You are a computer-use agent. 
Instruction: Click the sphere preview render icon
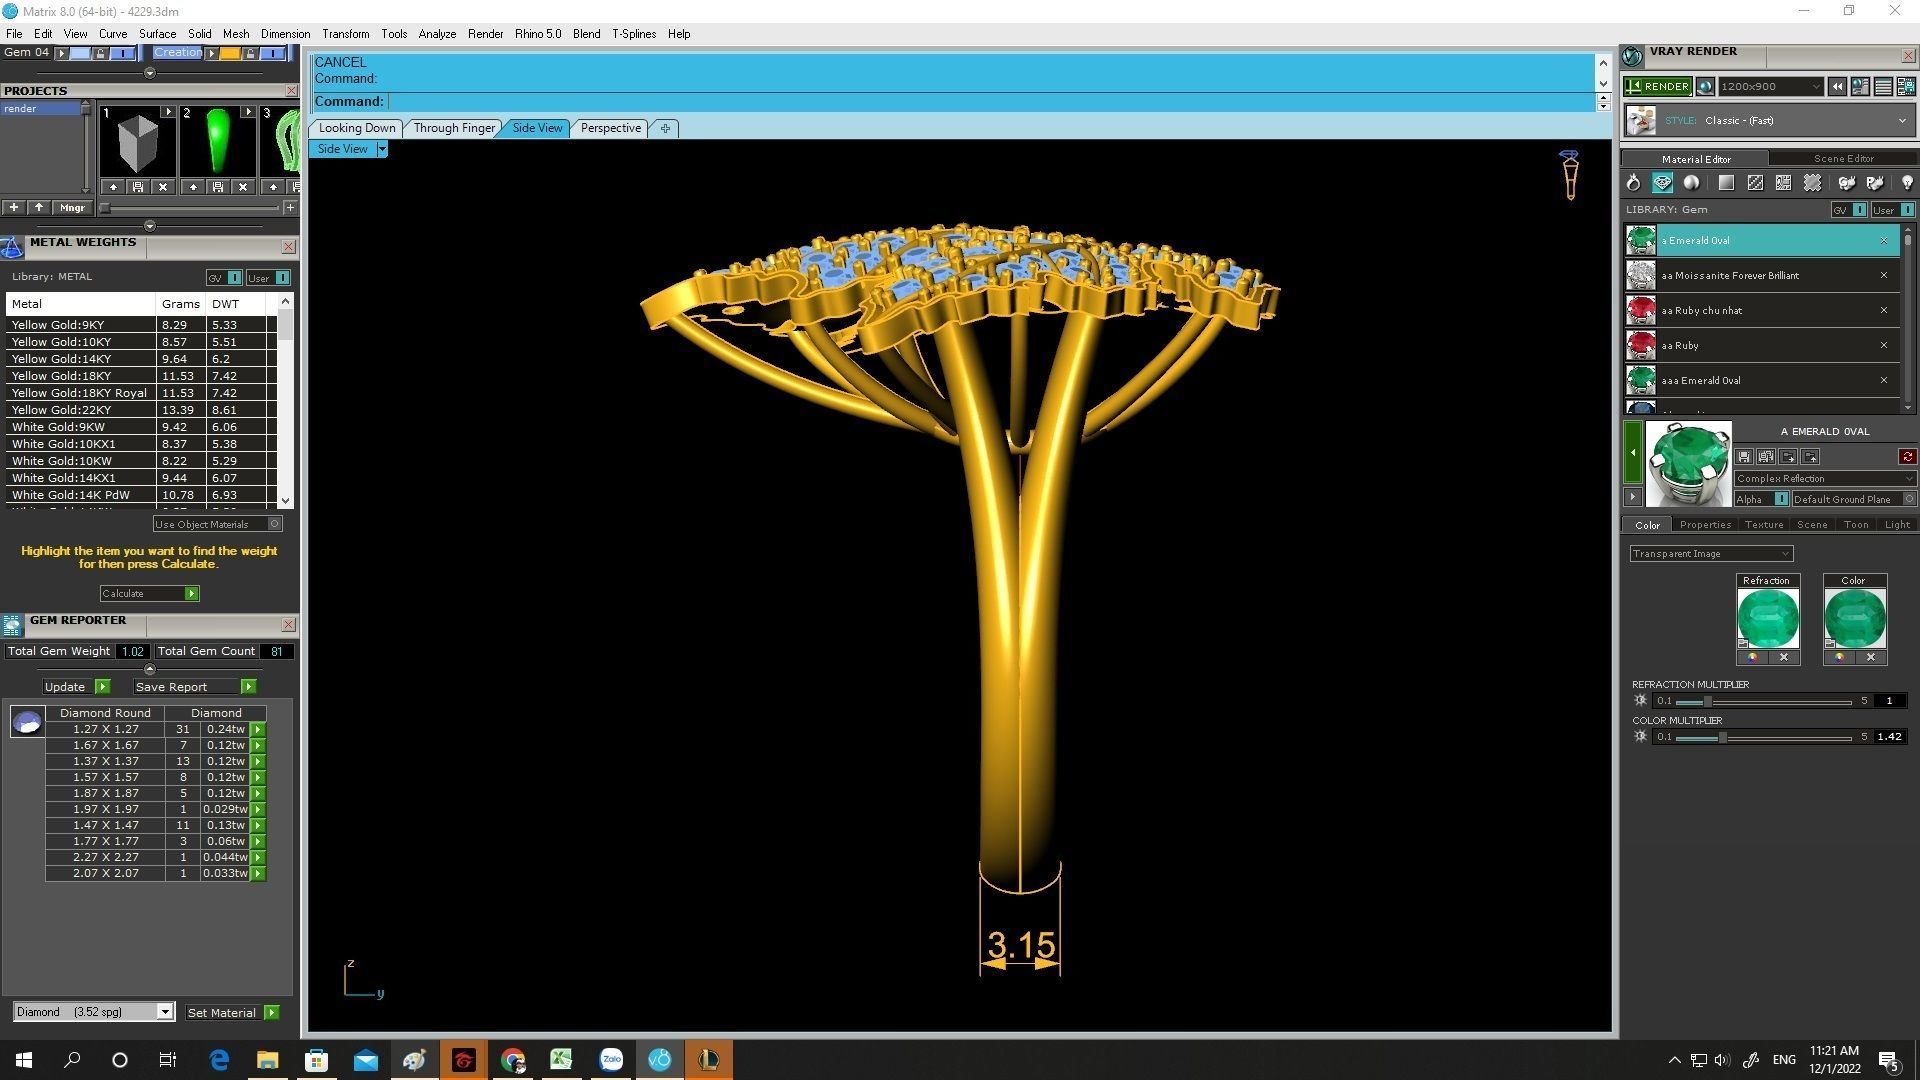pos(1705,87)
